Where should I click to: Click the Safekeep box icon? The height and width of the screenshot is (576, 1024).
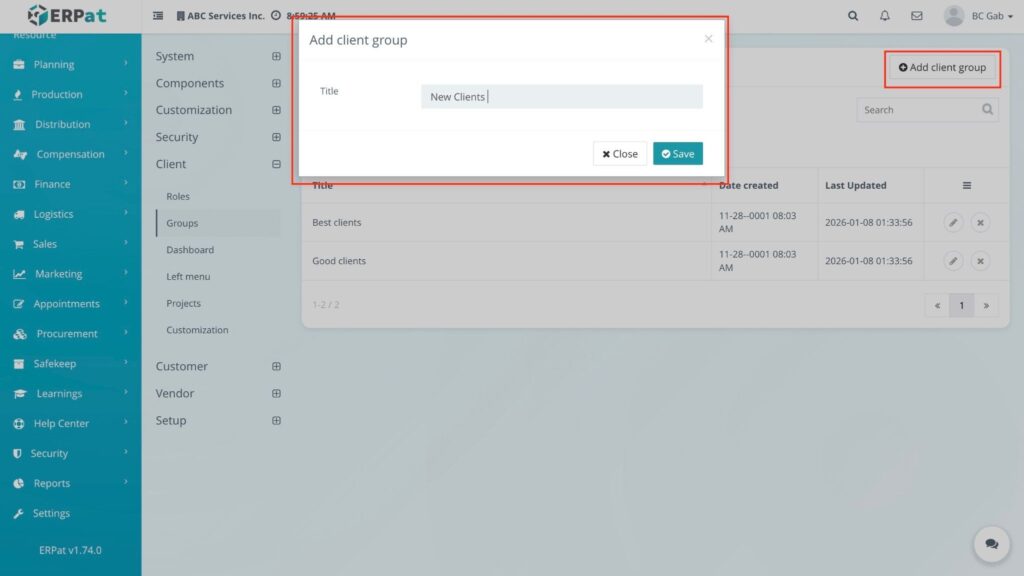click(x=18, y=364)
